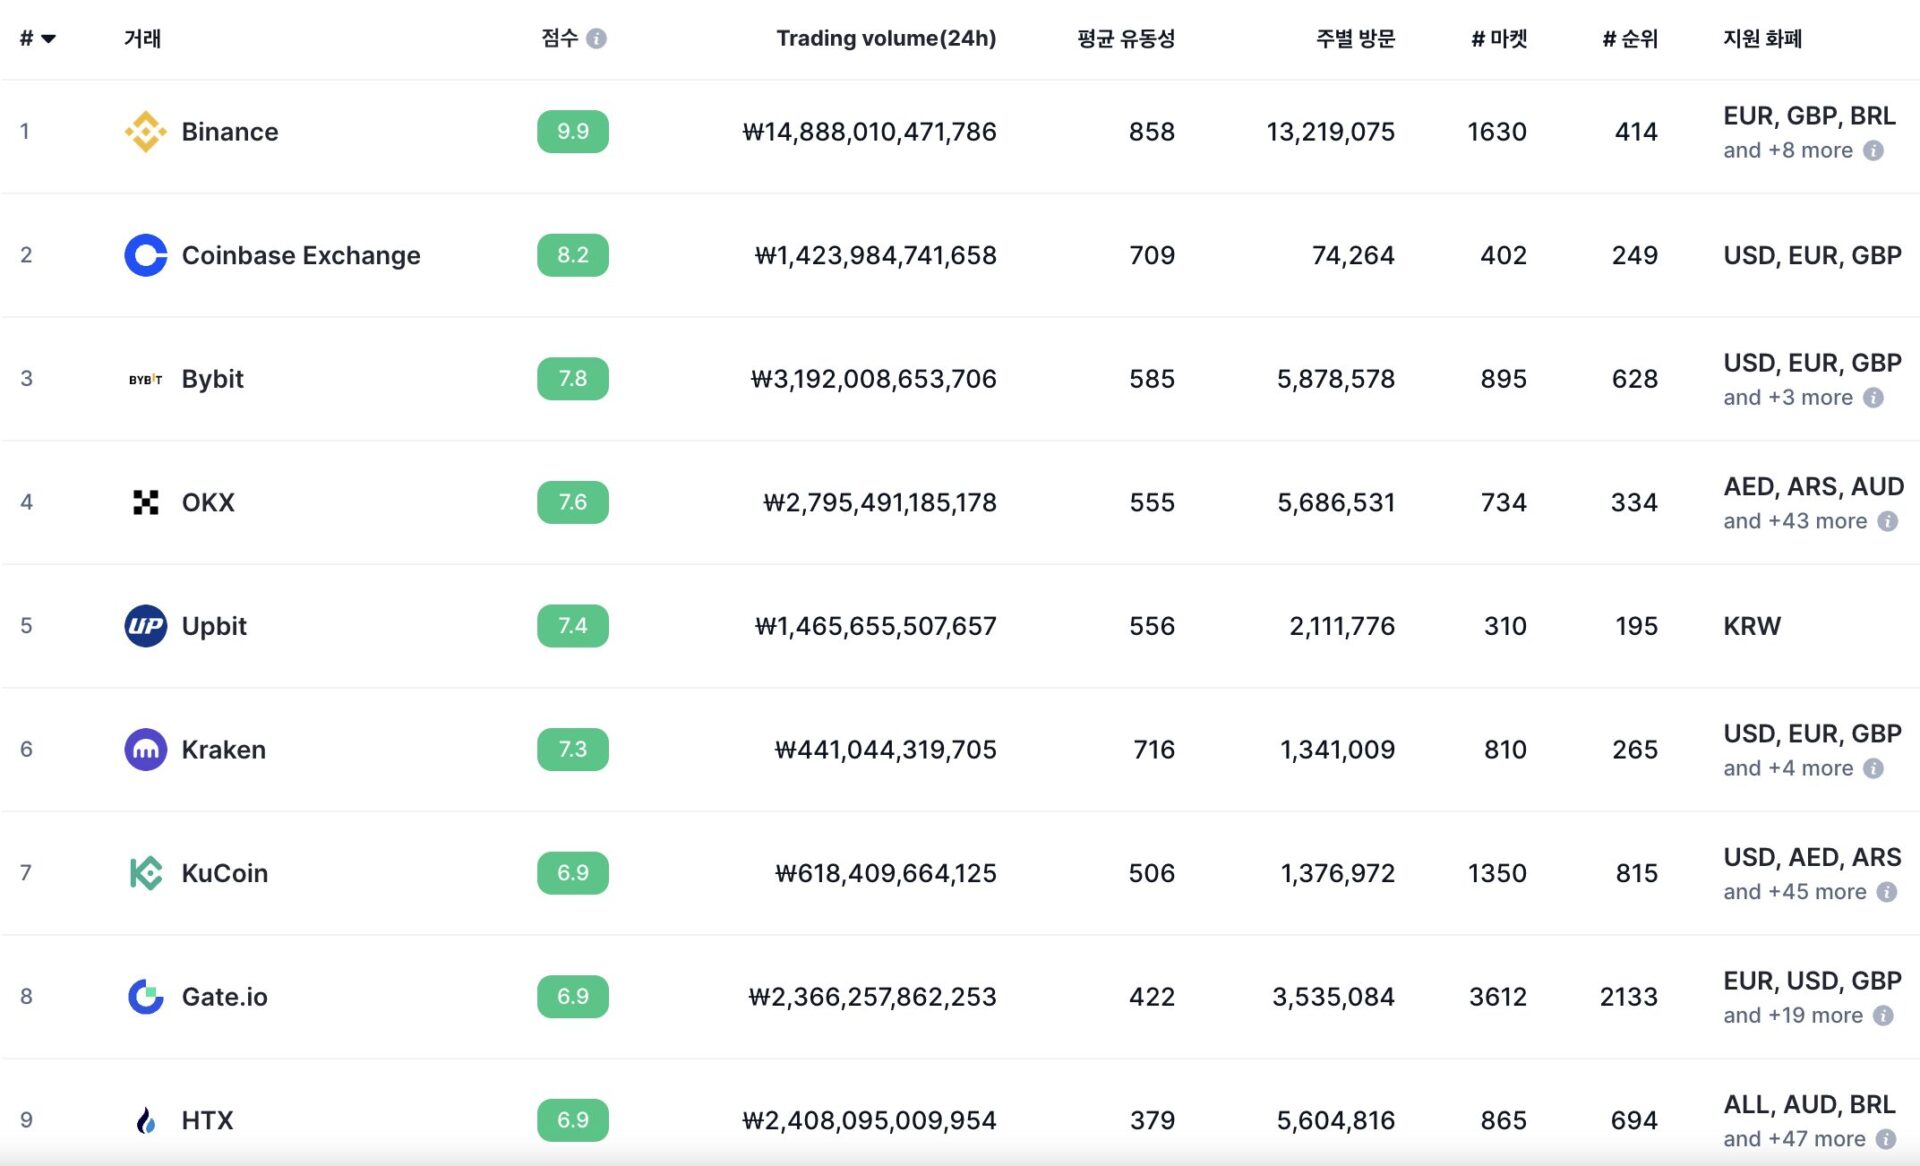The image size is (1920, 1166).
Task: Click volume ₩1,423,984,741,658
Action: click(x=875, y=255)
